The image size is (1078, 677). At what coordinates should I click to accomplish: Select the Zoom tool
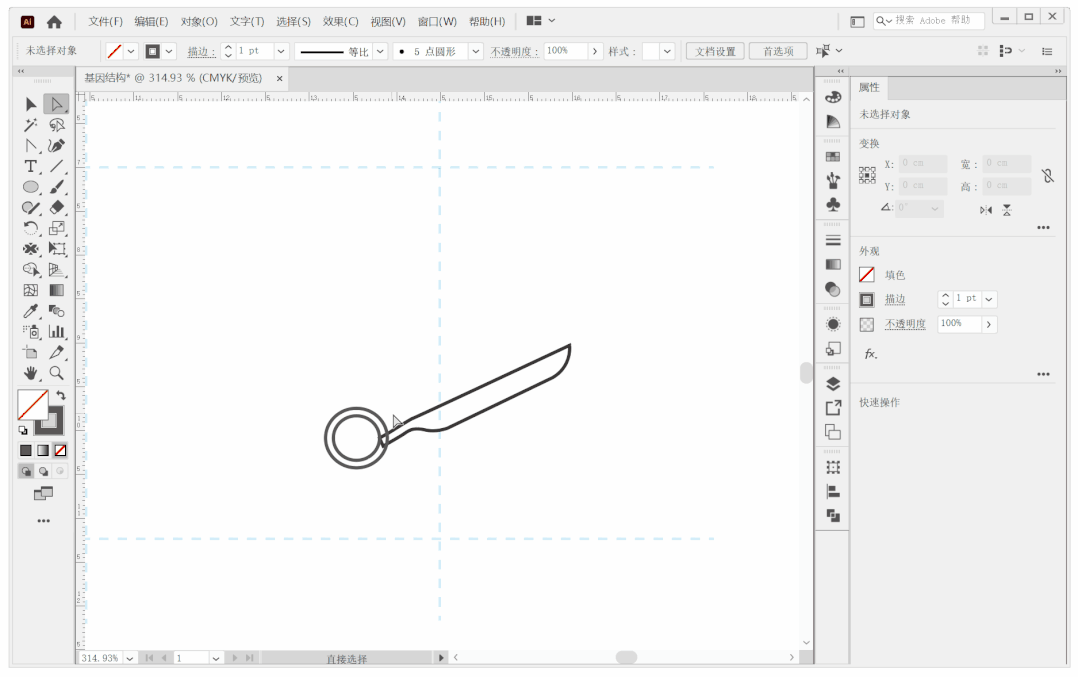tap(56, 373)
